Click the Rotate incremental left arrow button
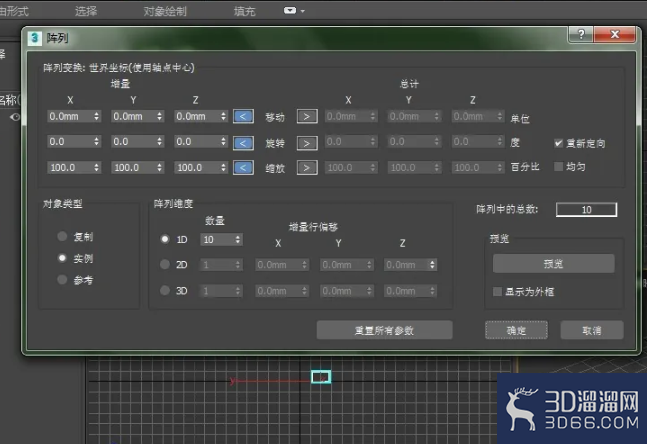Viewport: 647px width, 444px height. [243, 143]
